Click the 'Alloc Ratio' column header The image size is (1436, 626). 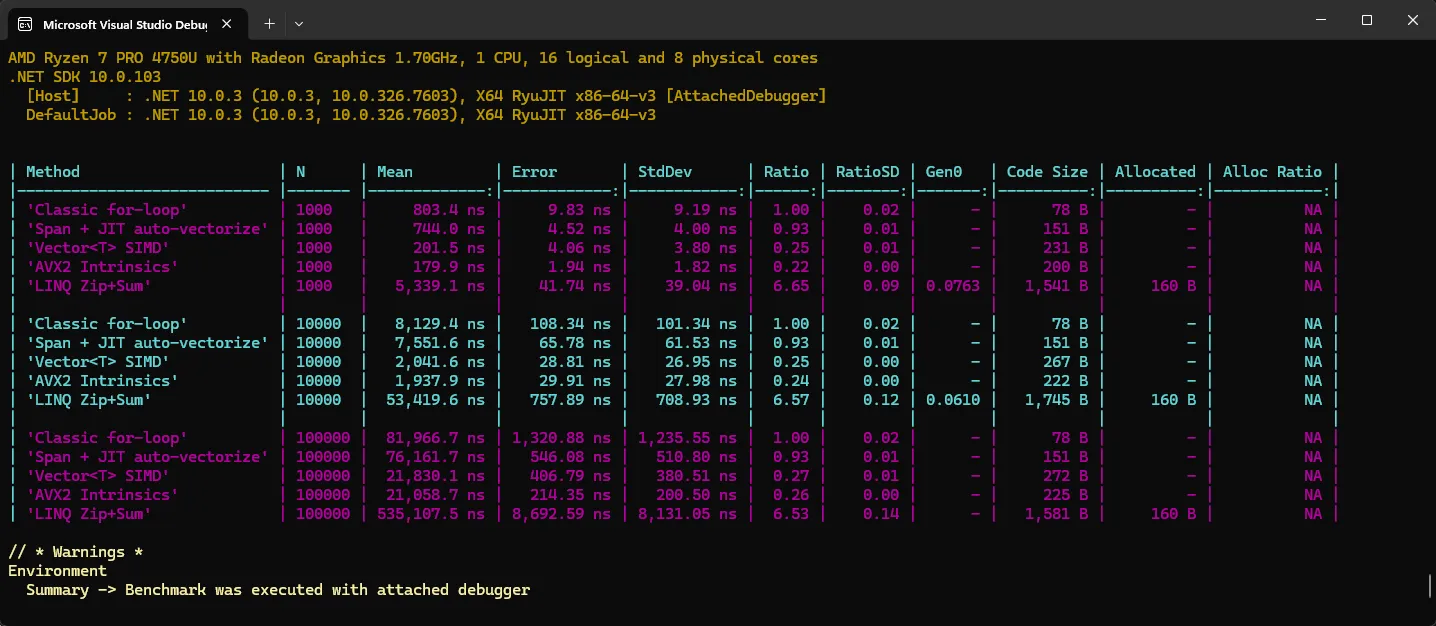(x=1272, y=172)
